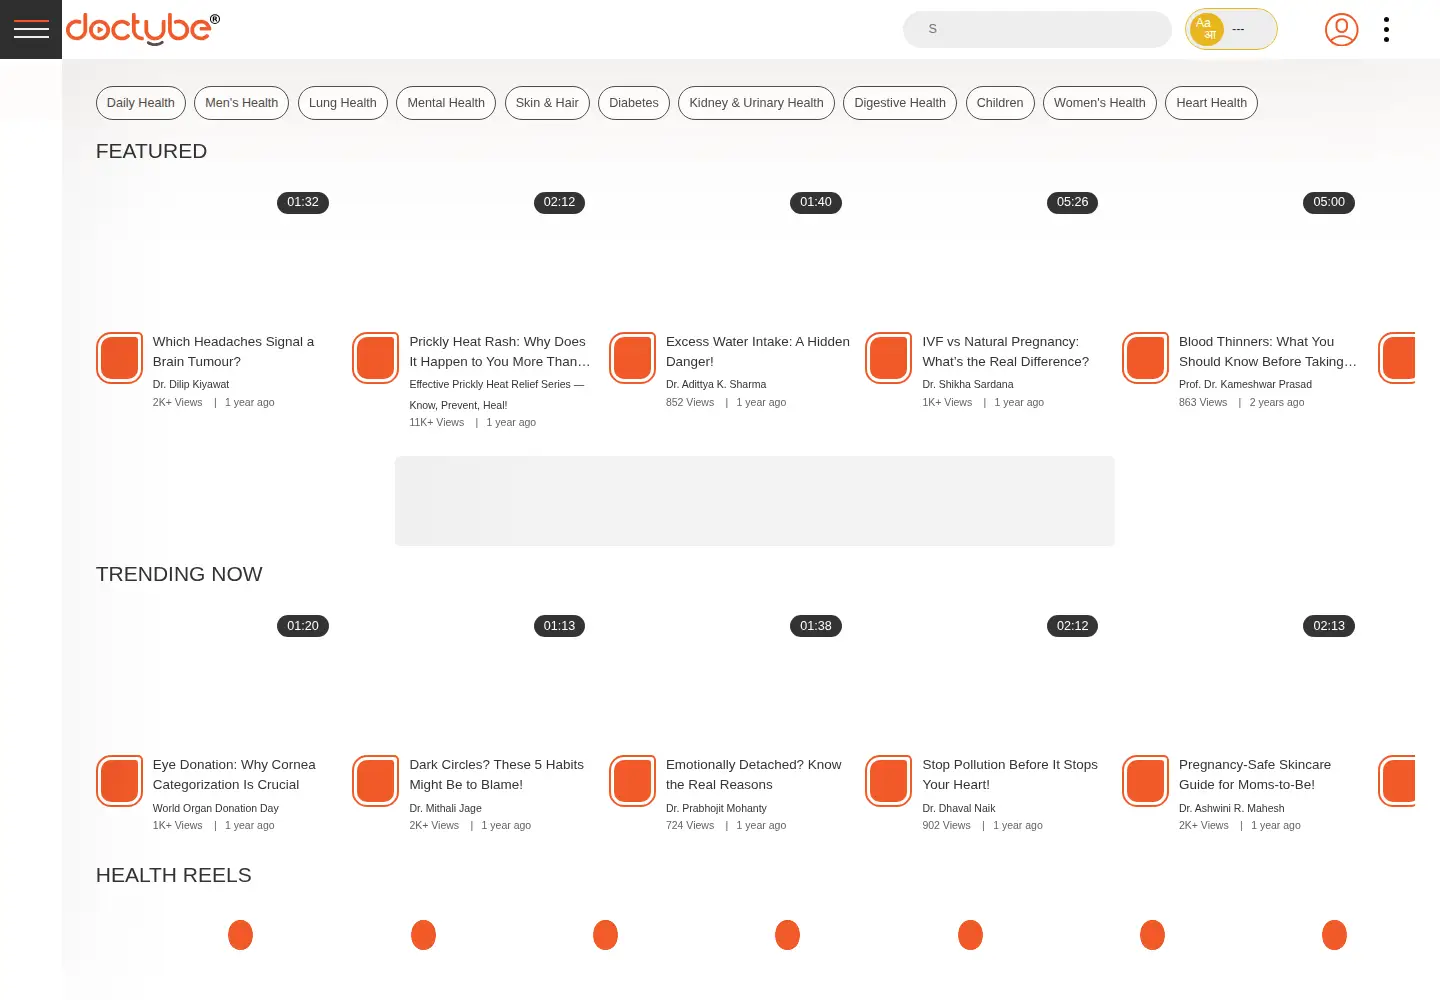Open the hamburger navigation menu
This screenshot has height=1000, width=1440.
coord(31,29)
